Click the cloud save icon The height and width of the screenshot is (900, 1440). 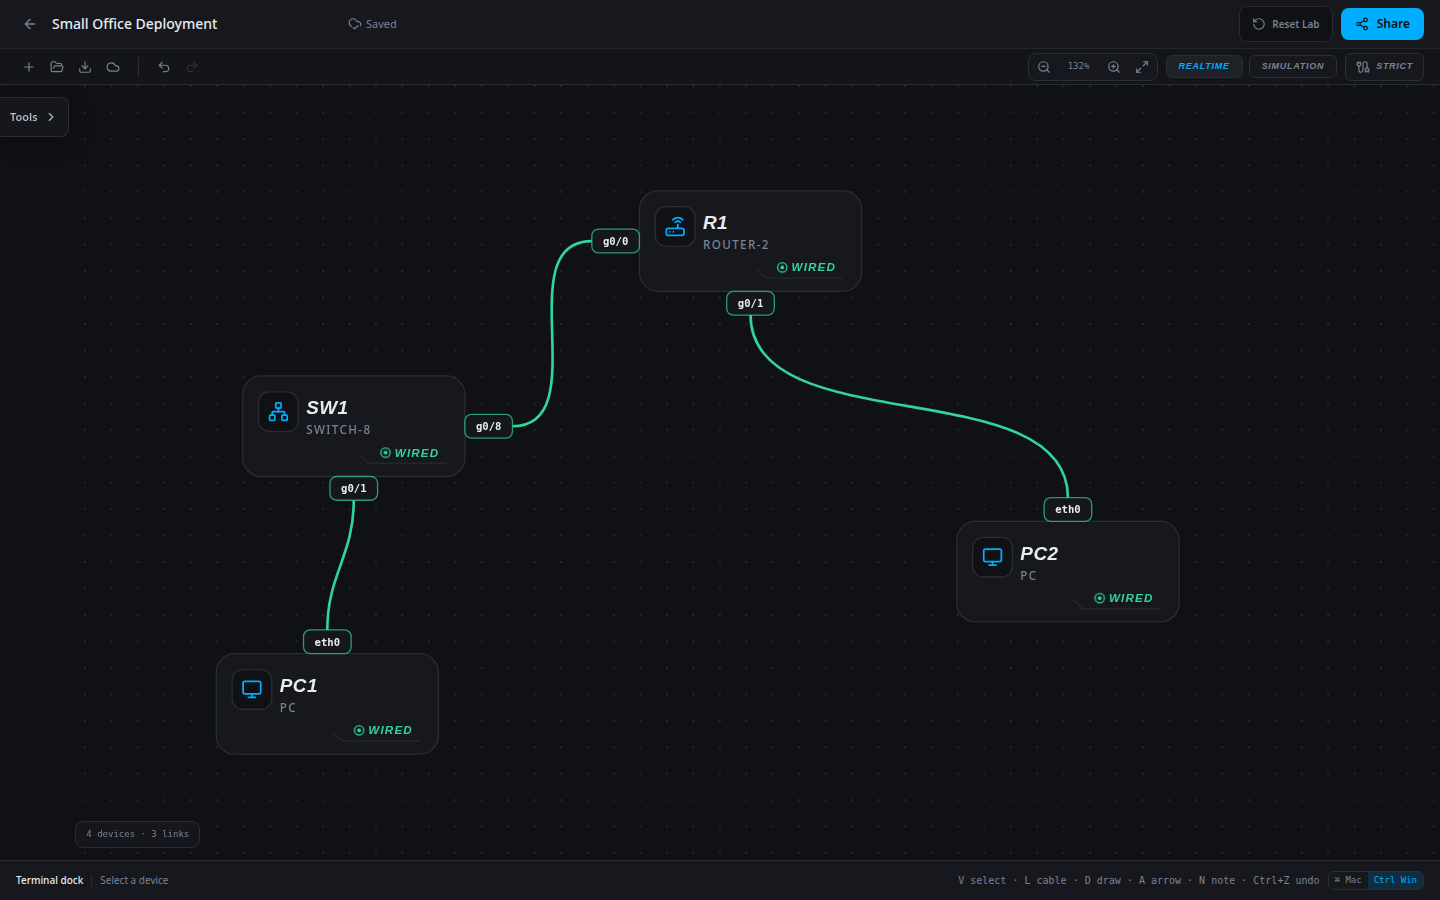tap(113, 67)
